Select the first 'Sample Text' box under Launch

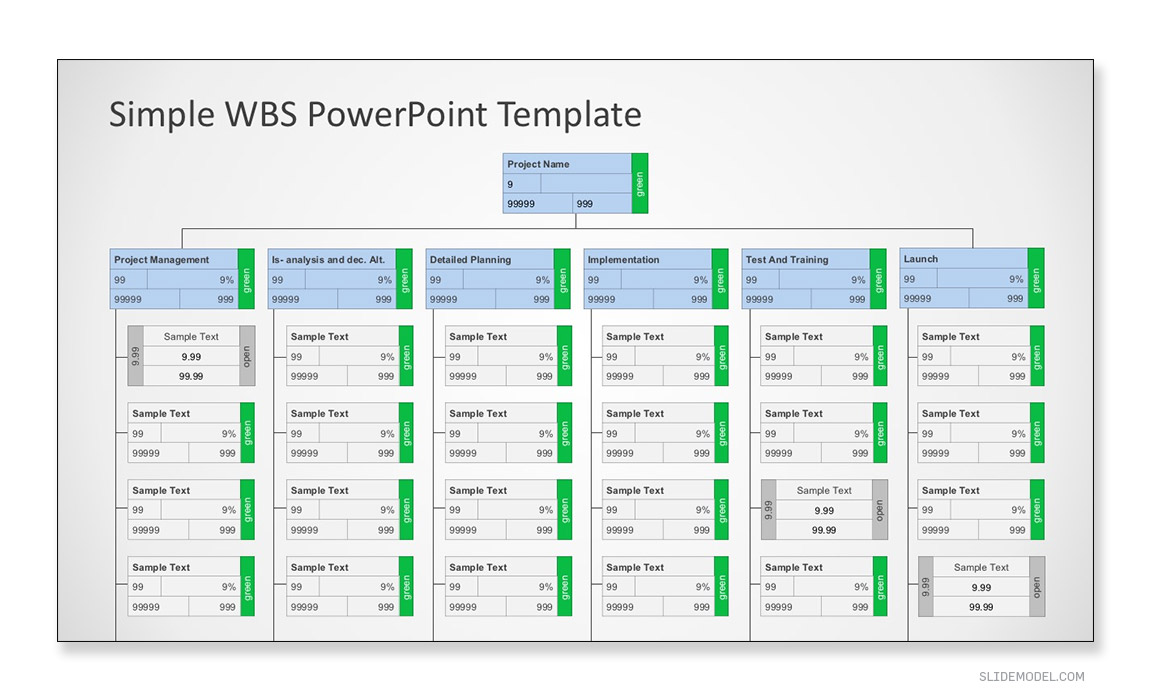(981, 356)
